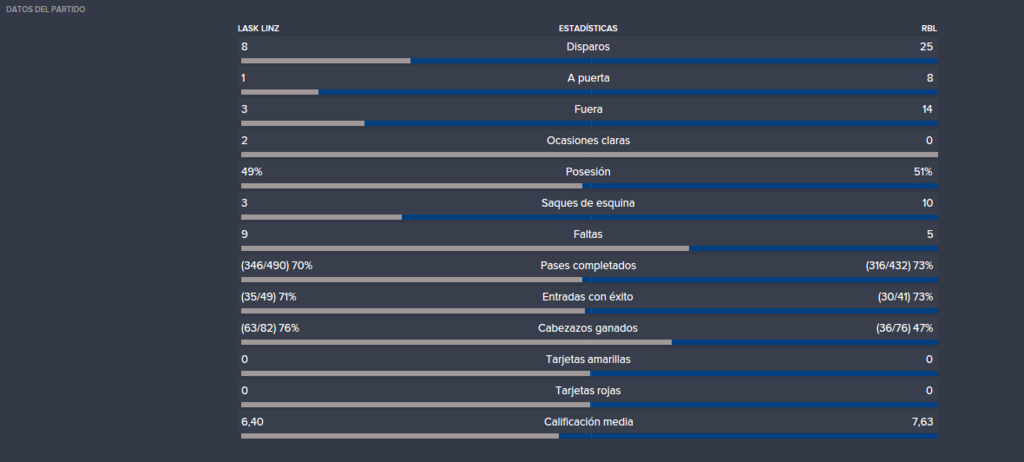Click the ESTADÍSTICAS column heading
This screenshot has height=462, width=1024.
[x=588, y=29]
